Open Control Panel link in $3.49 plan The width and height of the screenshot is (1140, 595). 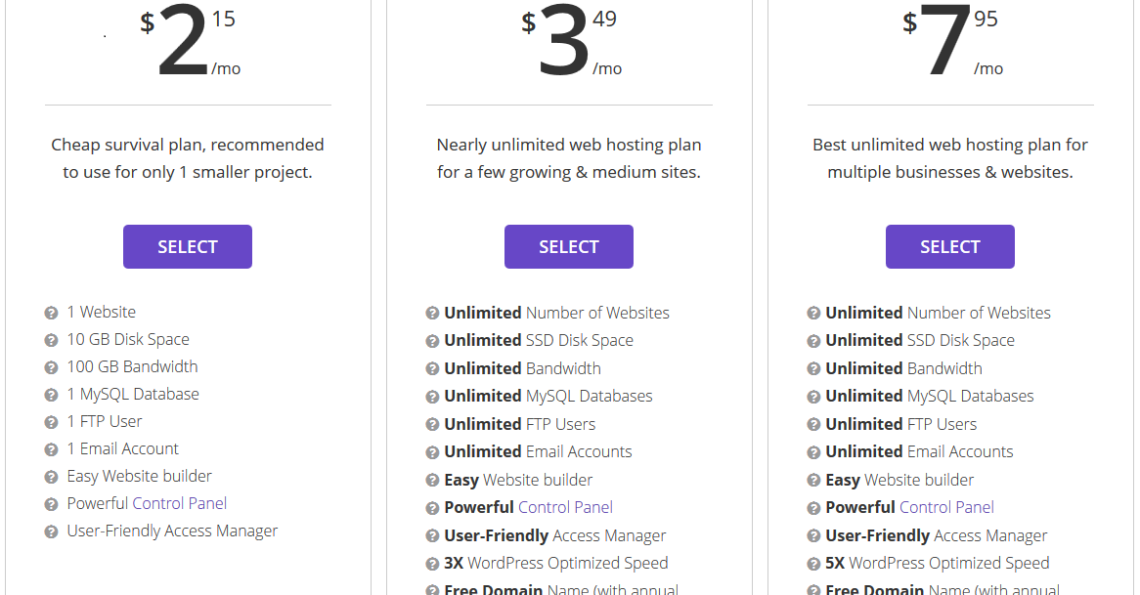click(x=566, y=507)
